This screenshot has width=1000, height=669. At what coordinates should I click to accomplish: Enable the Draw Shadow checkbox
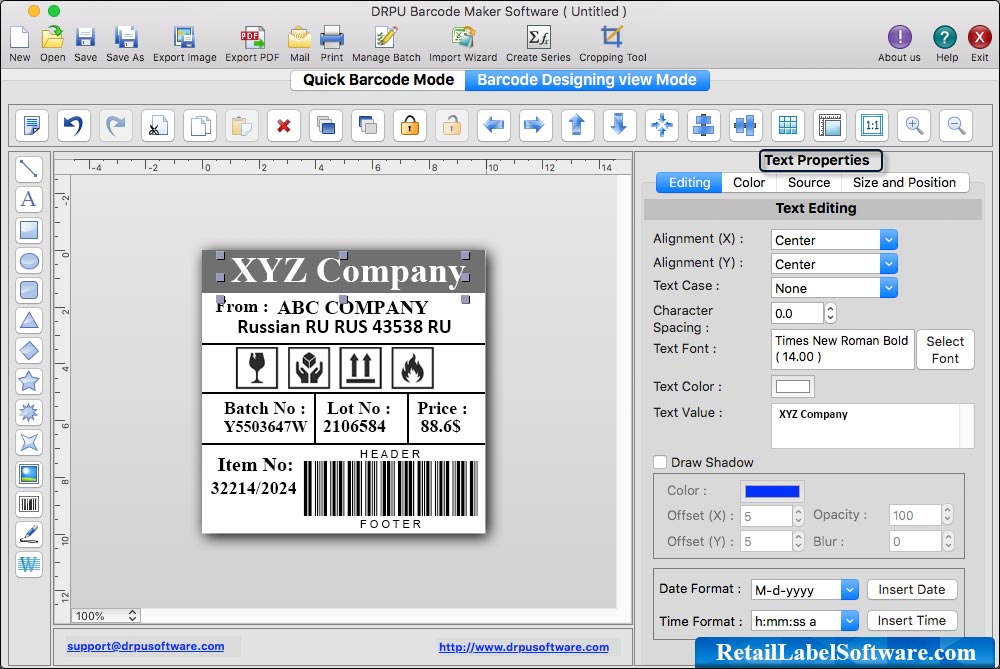pos(659,462)
